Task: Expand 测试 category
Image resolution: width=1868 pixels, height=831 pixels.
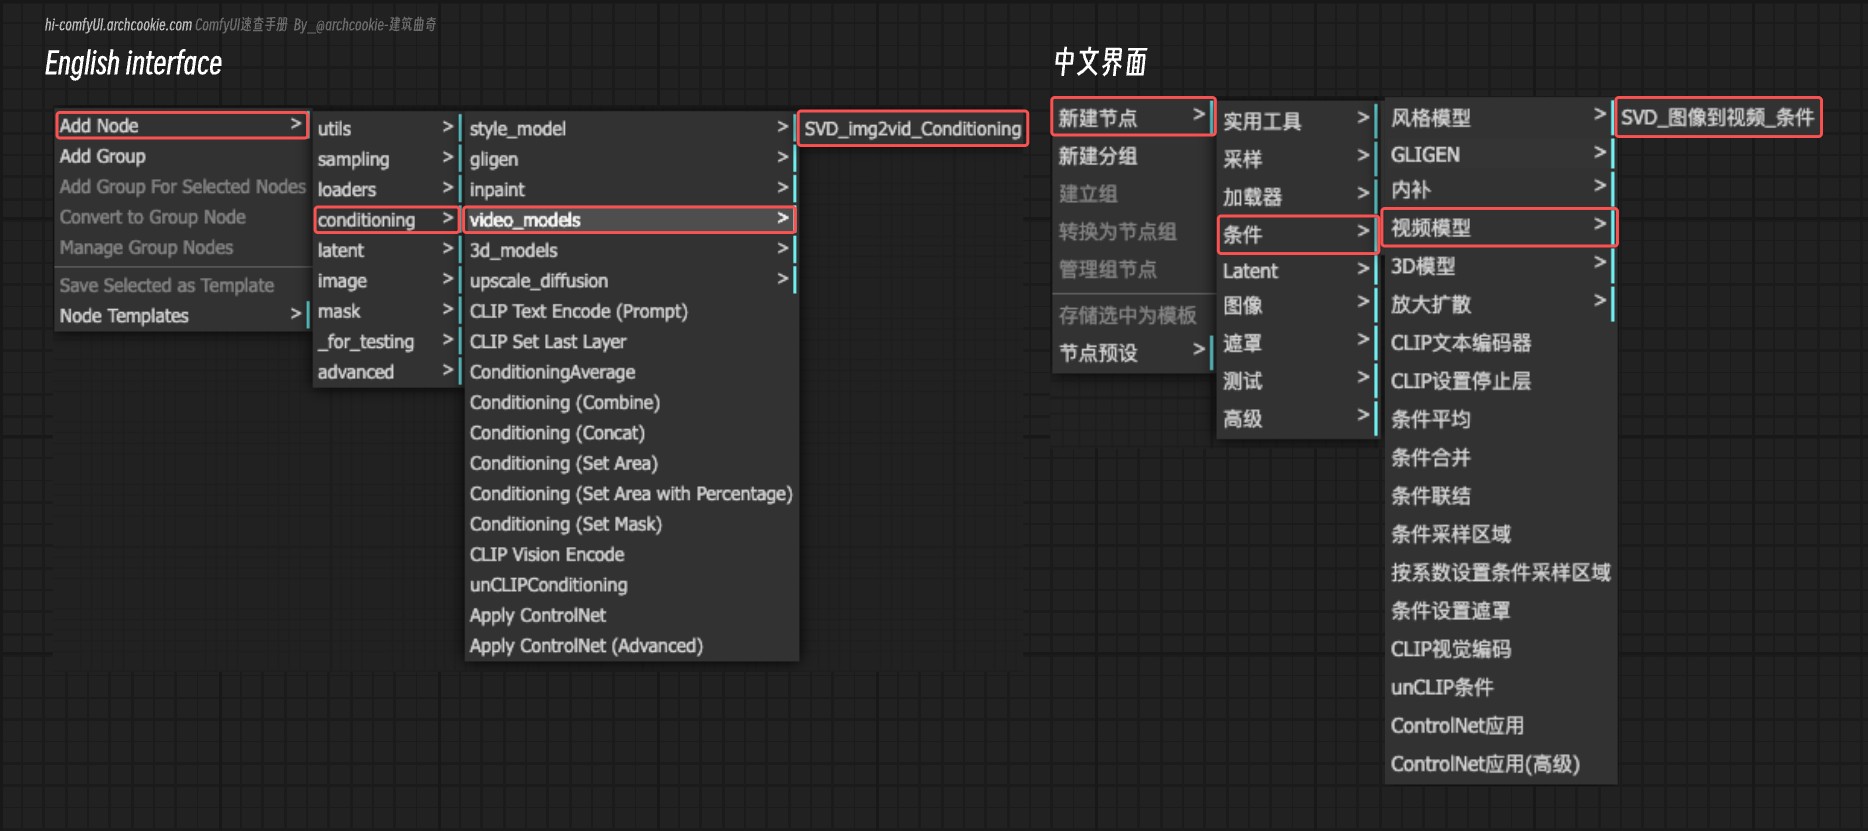Action: (1296, 381)
